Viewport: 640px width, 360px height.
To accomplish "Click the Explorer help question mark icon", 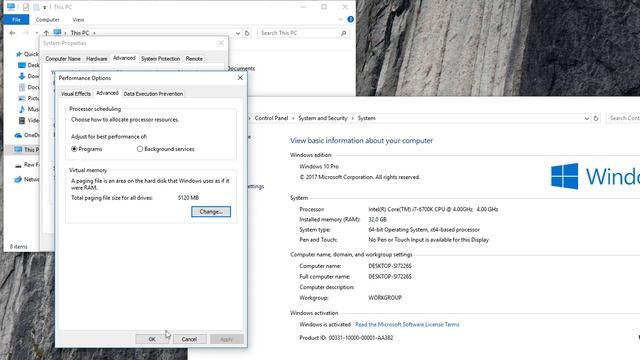I will [x=350, y=19].
